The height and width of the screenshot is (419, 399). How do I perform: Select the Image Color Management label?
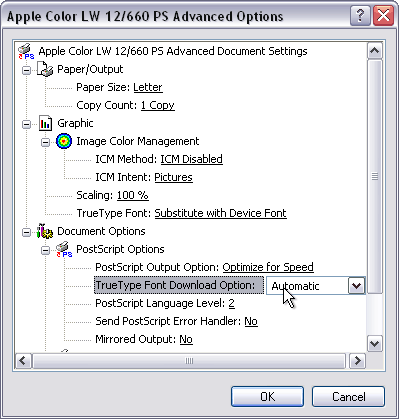click(x=138, y=141)
